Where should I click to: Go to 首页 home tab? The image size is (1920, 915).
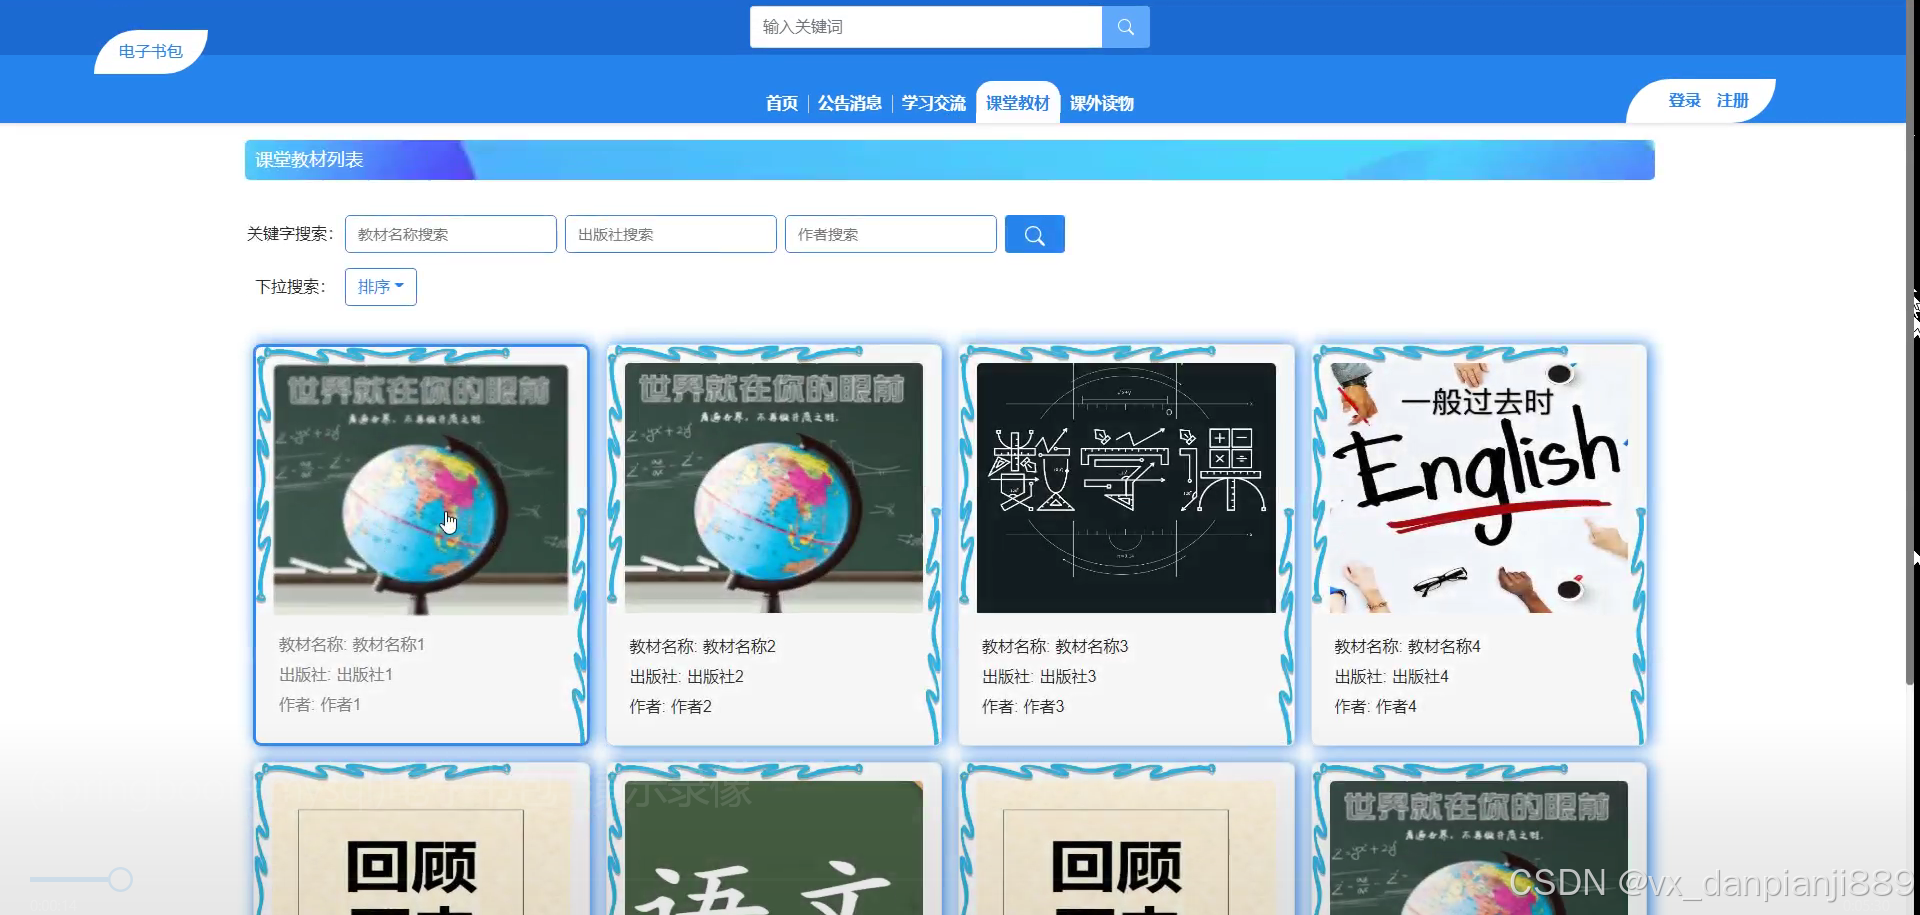click(781, 103)
